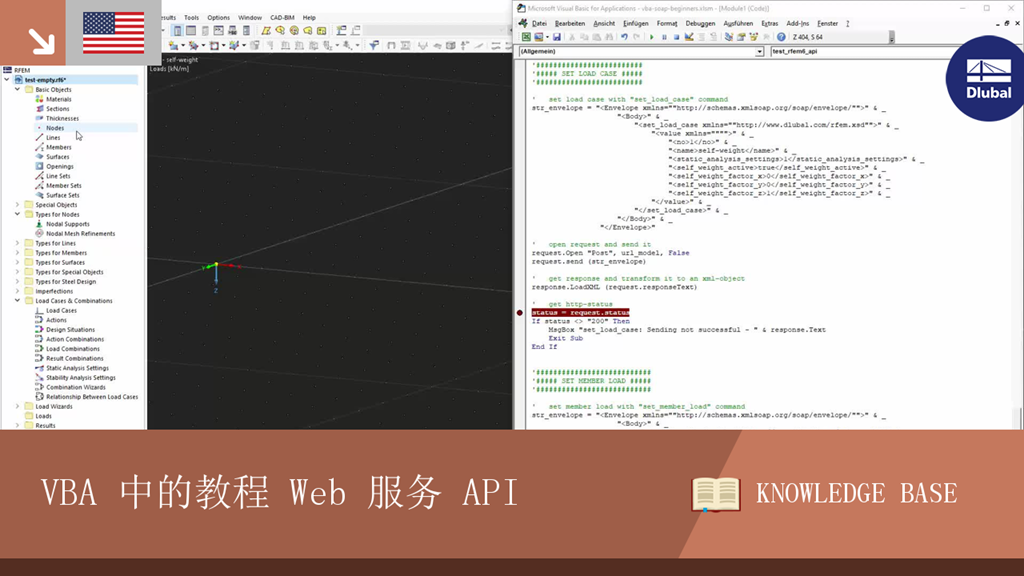The height and width of the screenshot is (576, 1024).
Task: Select Surfaces in the navigator tree
Action: [57, 157]
